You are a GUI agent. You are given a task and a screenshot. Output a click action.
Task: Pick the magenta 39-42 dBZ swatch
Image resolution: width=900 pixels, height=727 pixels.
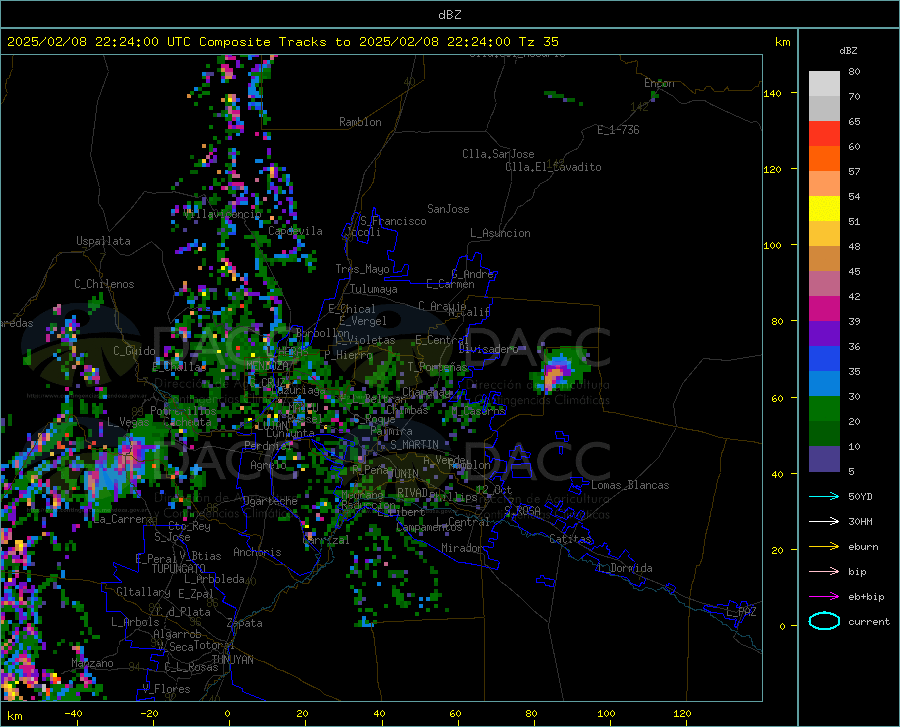point(824,309)
